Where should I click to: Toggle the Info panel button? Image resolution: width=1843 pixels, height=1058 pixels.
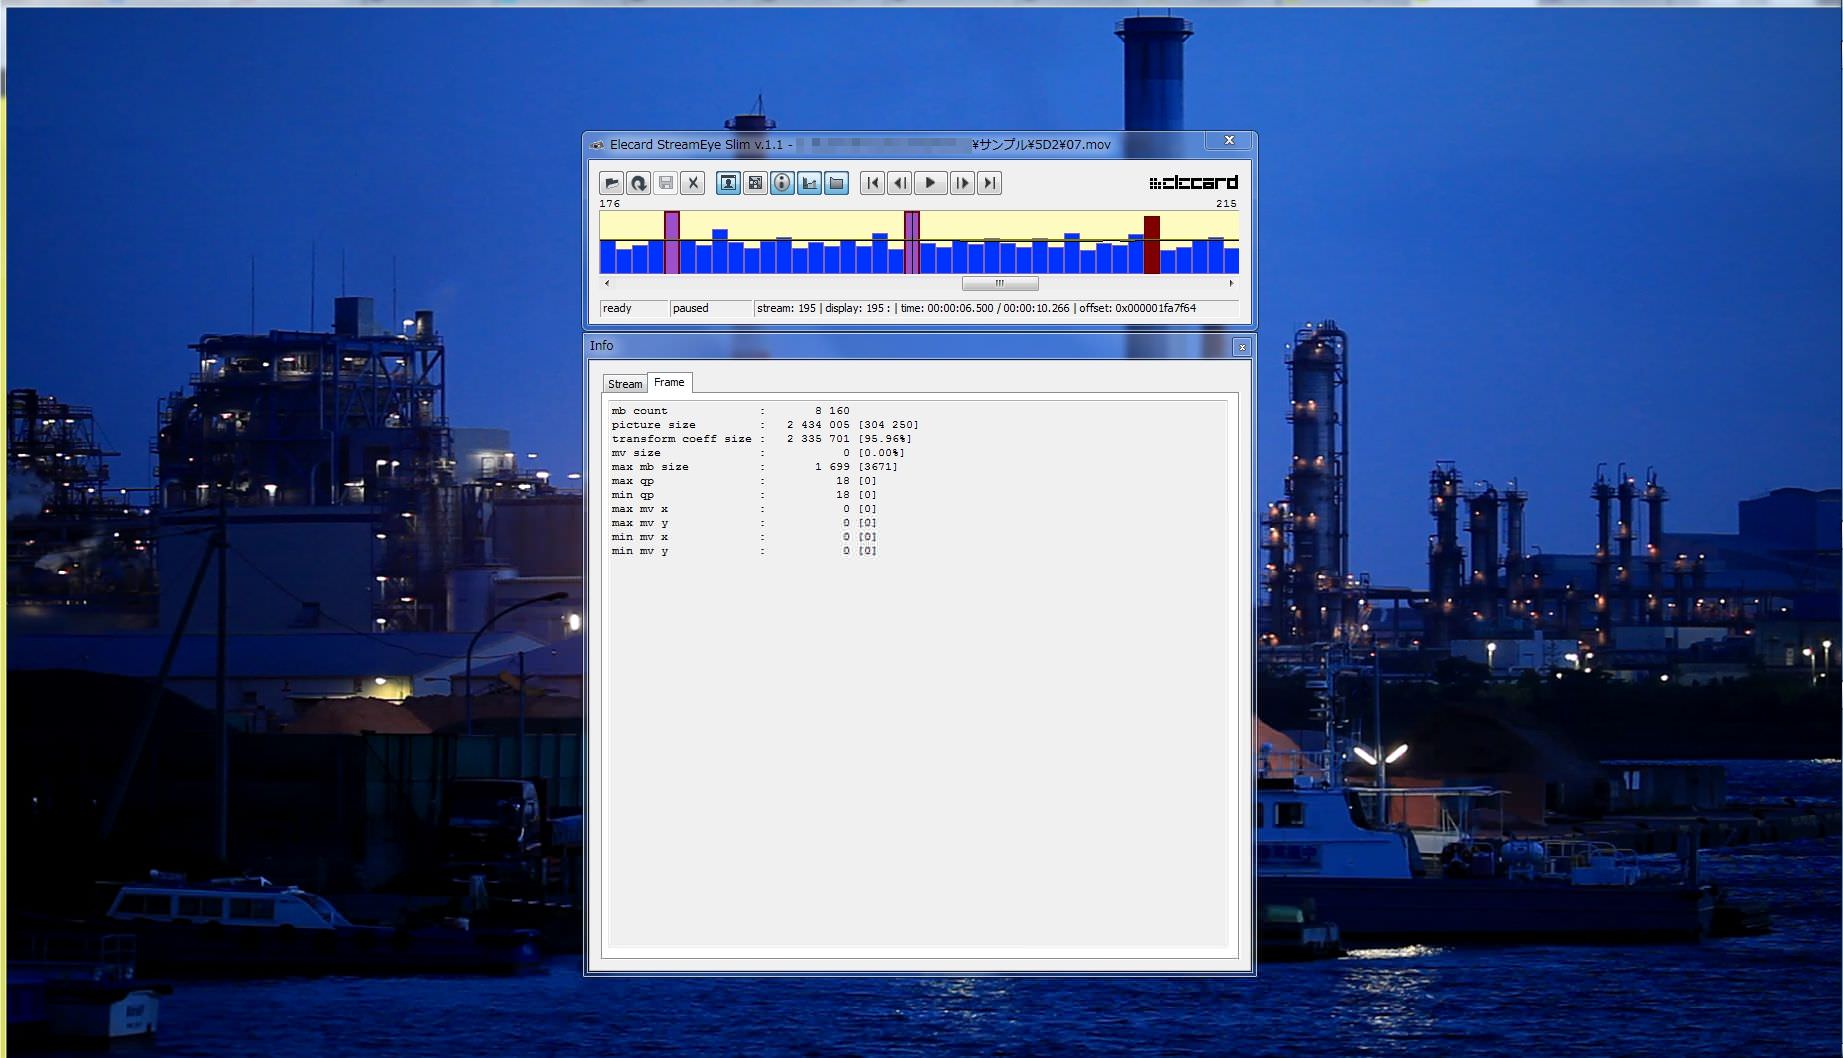(782, 183)
